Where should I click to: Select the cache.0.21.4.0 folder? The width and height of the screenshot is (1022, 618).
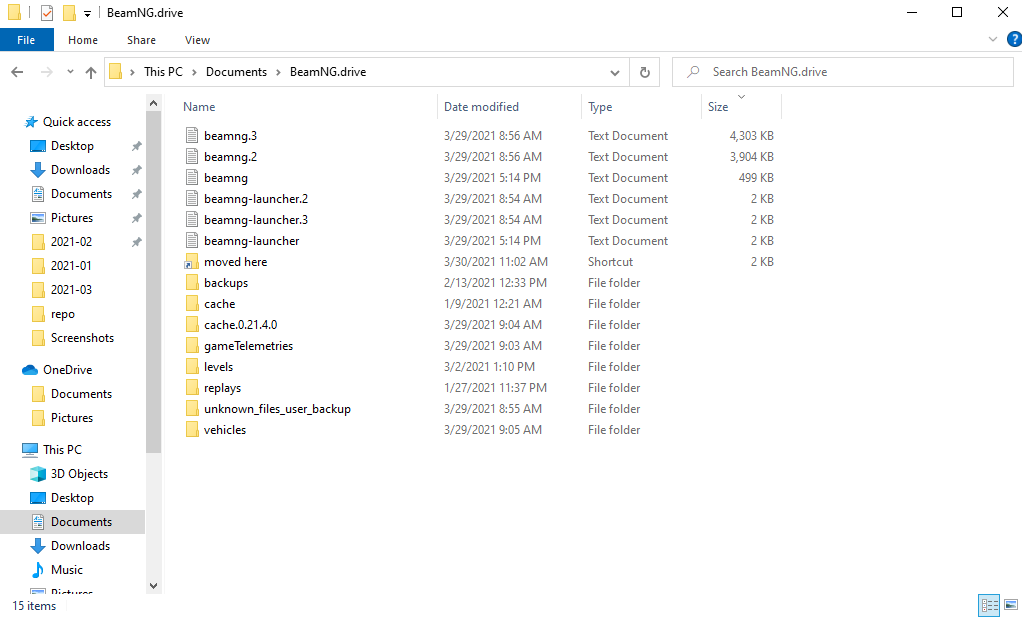coord(241,325)
